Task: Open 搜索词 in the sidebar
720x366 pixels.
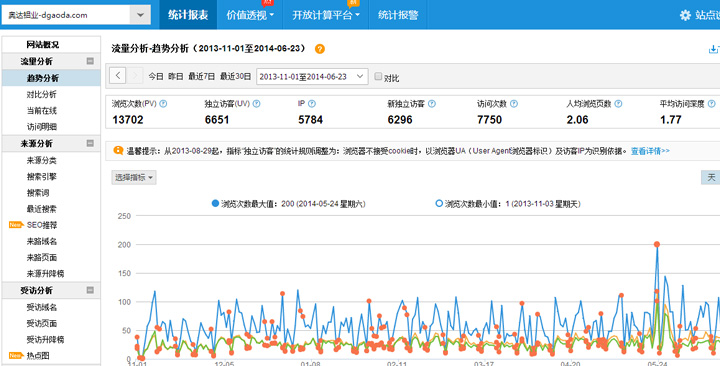Action: coord(38,193)
